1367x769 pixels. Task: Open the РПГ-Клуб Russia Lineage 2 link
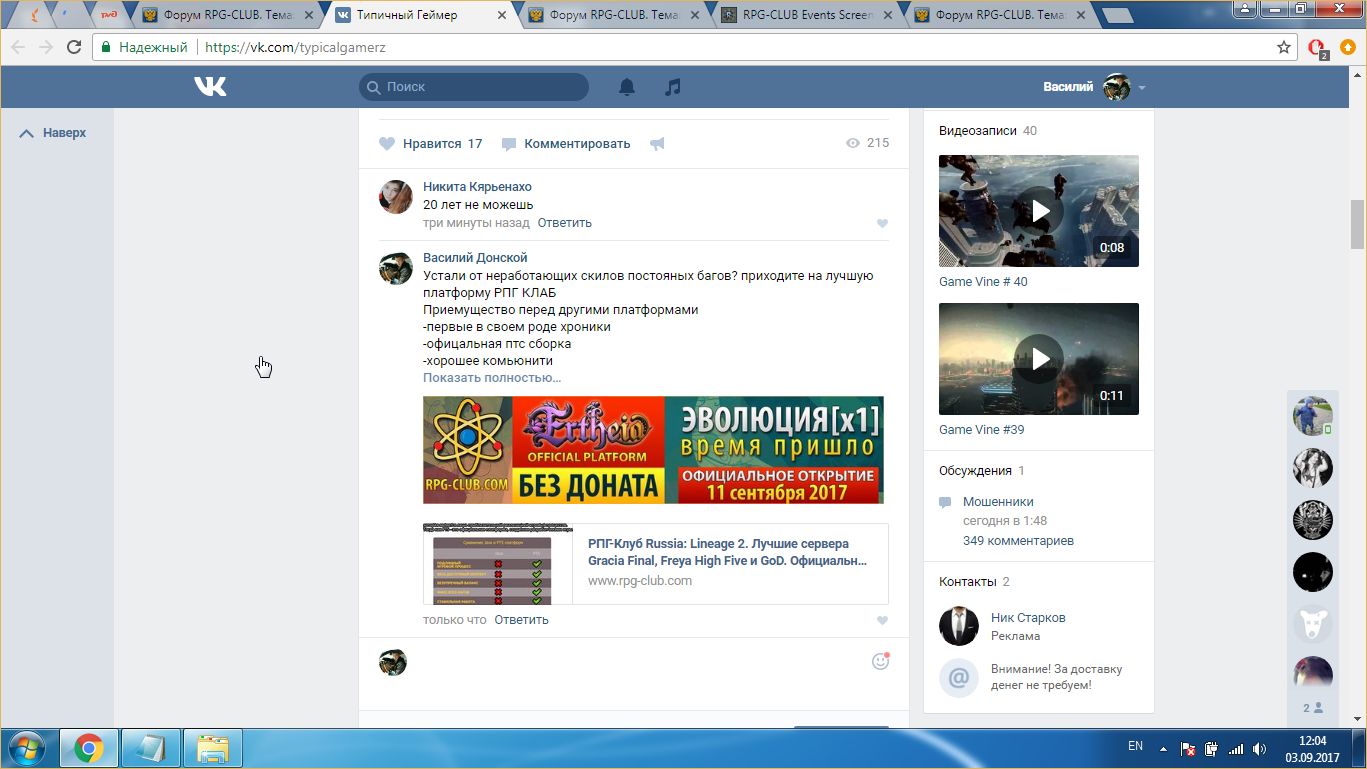tap(727, 552)
